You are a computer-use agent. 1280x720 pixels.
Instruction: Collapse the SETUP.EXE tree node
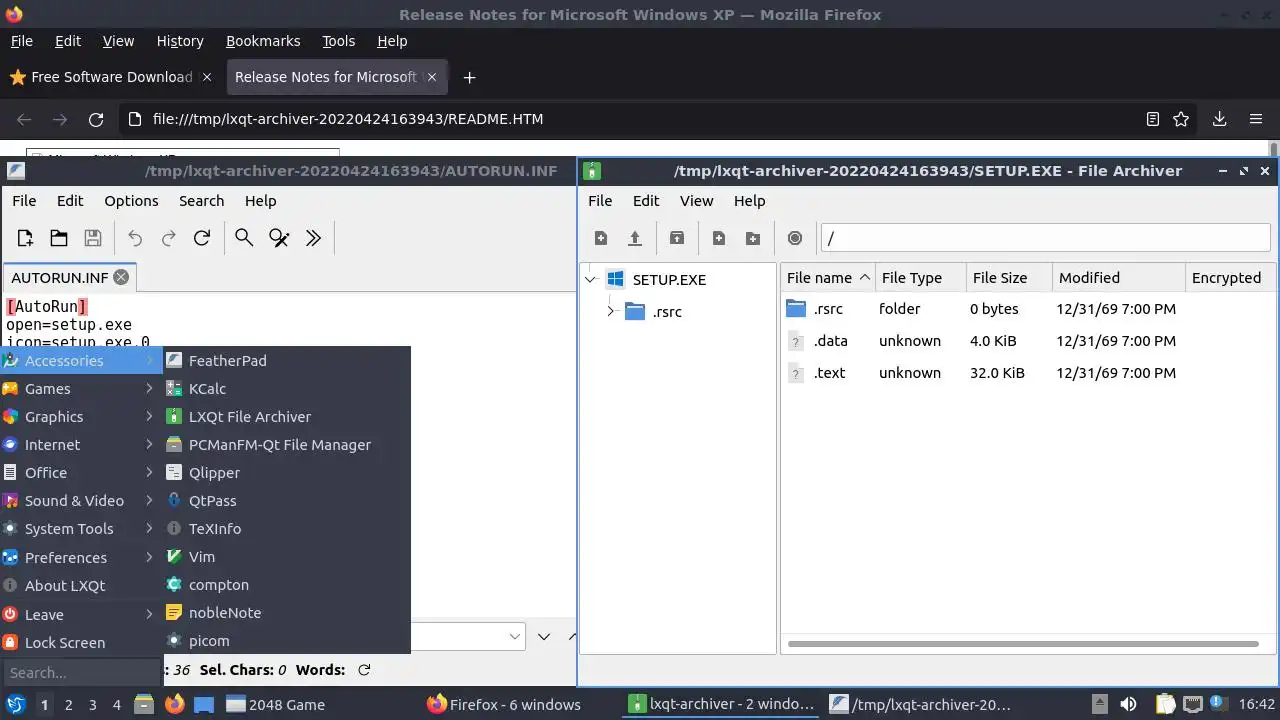[x=591, y=280]
